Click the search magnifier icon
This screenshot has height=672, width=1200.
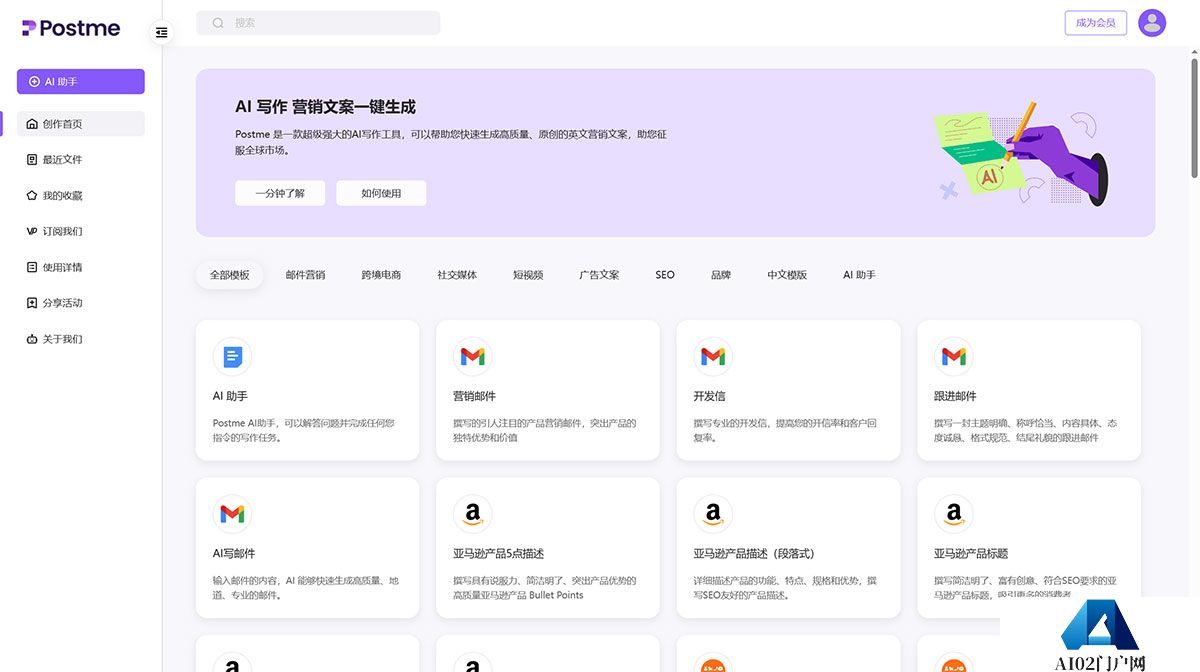[x=218, y=23]
